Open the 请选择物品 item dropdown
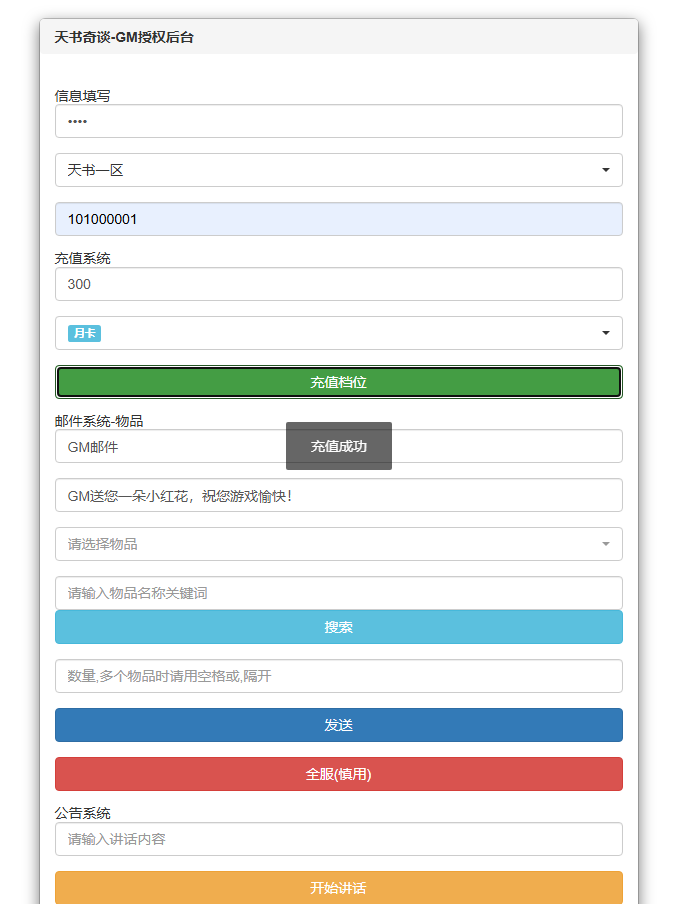The width and height of the screenshot is (678, 904). pyautogui.click(x=338, y=544)
